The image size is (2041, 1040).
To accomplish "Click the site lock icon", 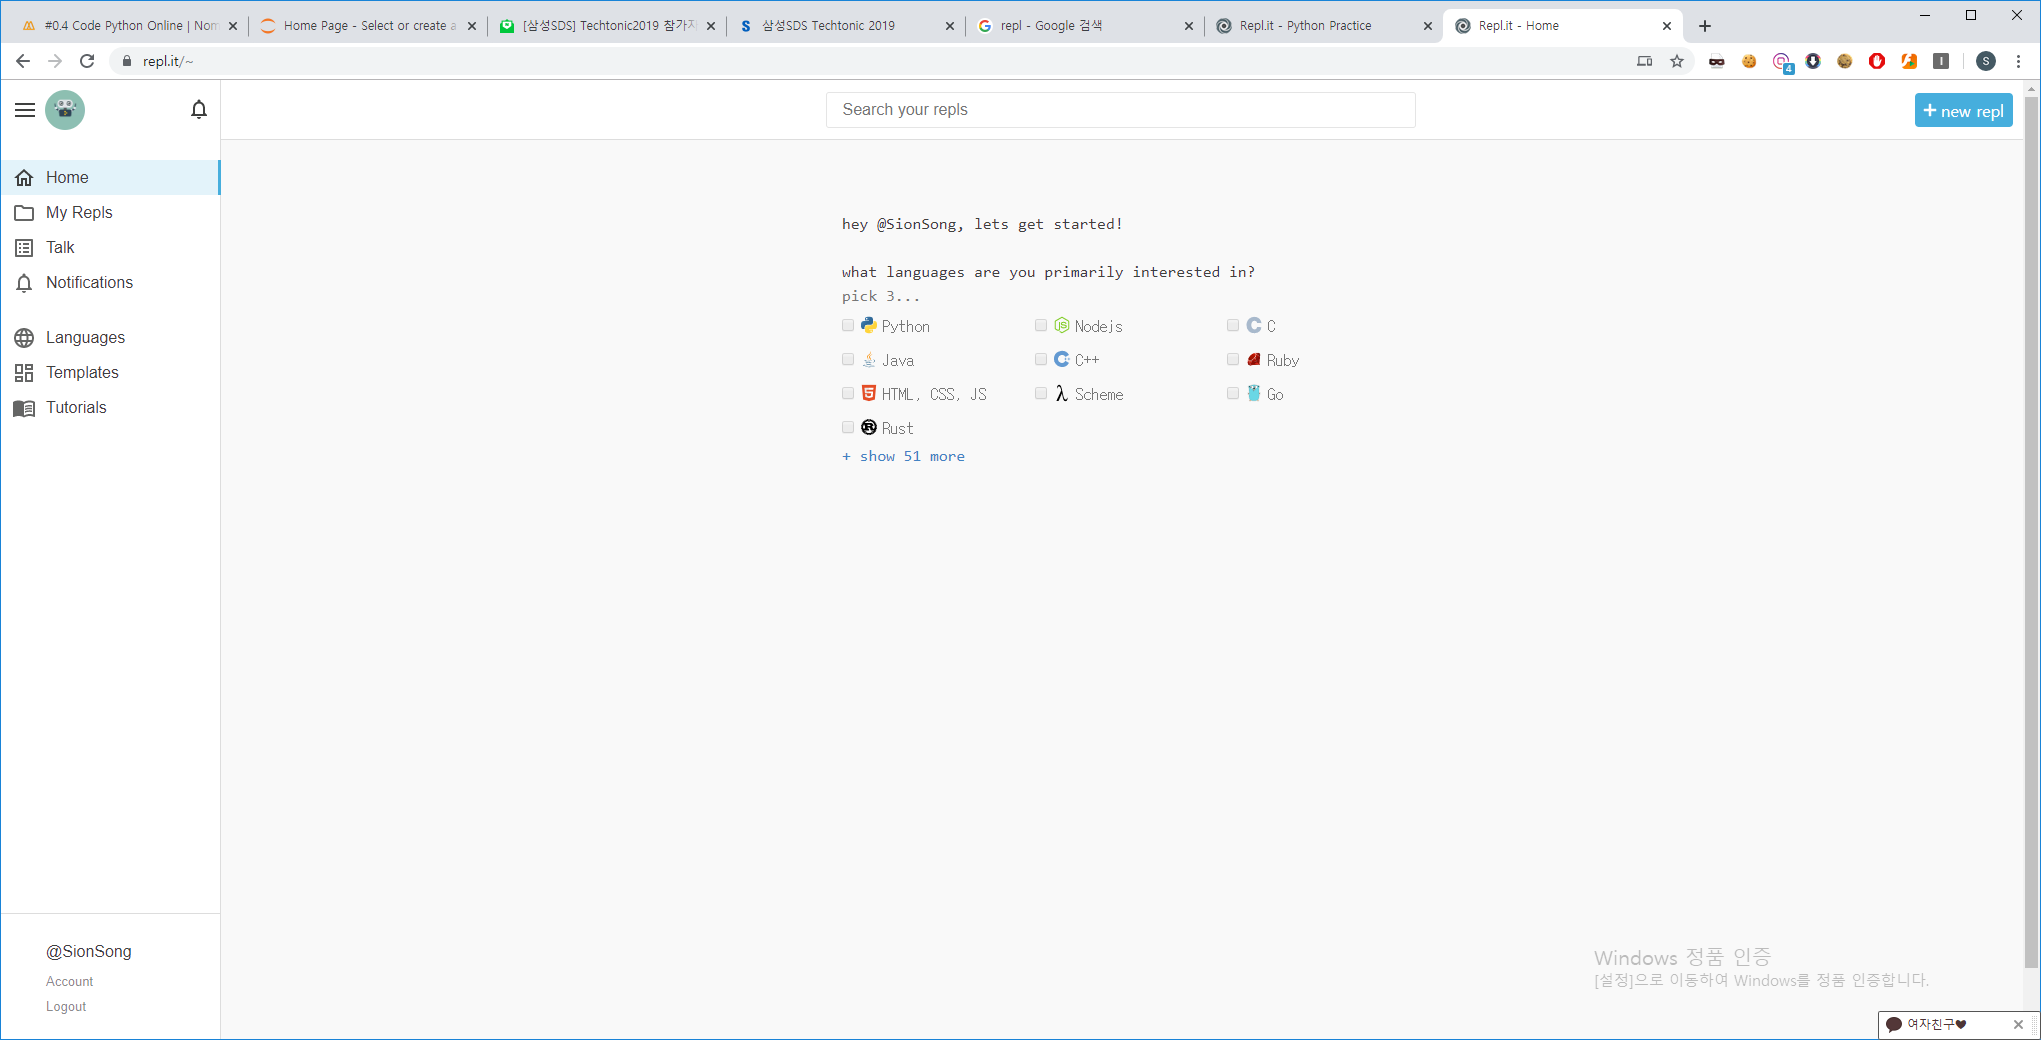I will tap(127, 61).
